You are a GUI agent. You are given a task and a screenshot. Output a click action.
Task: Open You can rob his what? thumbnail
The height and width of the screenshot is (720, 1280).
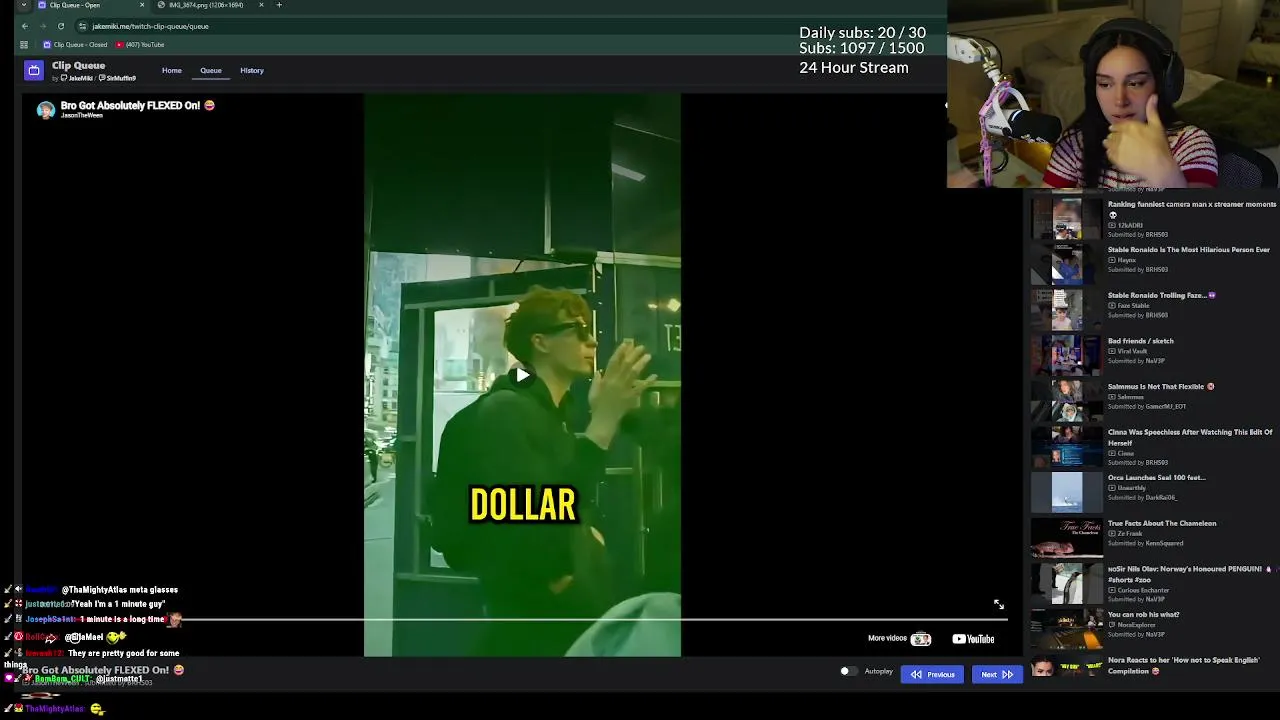[x=1067, y=630]
